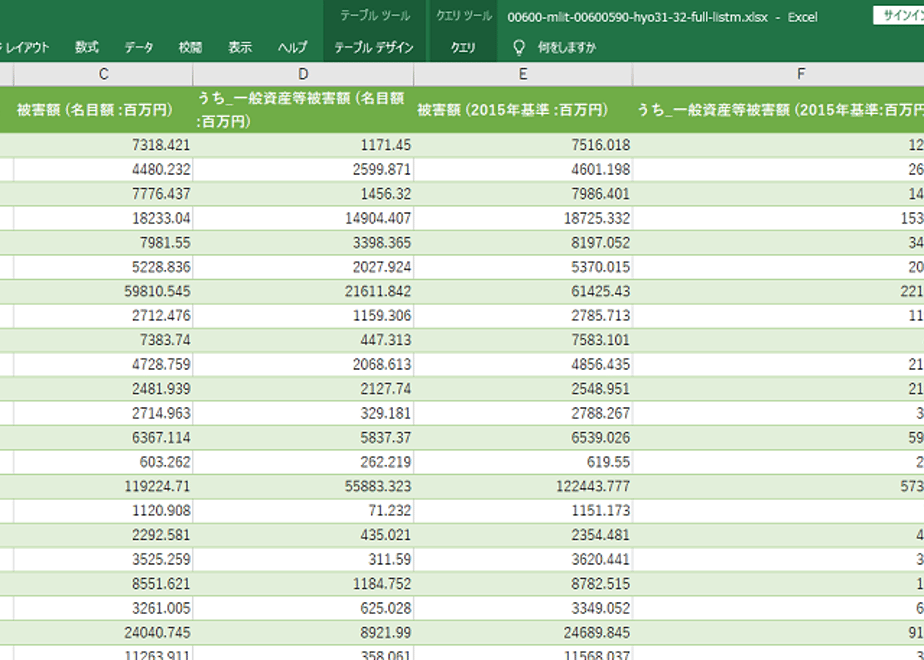924x660 pixels.
Task: Select cell with value 2068.613
Action: 303,365
